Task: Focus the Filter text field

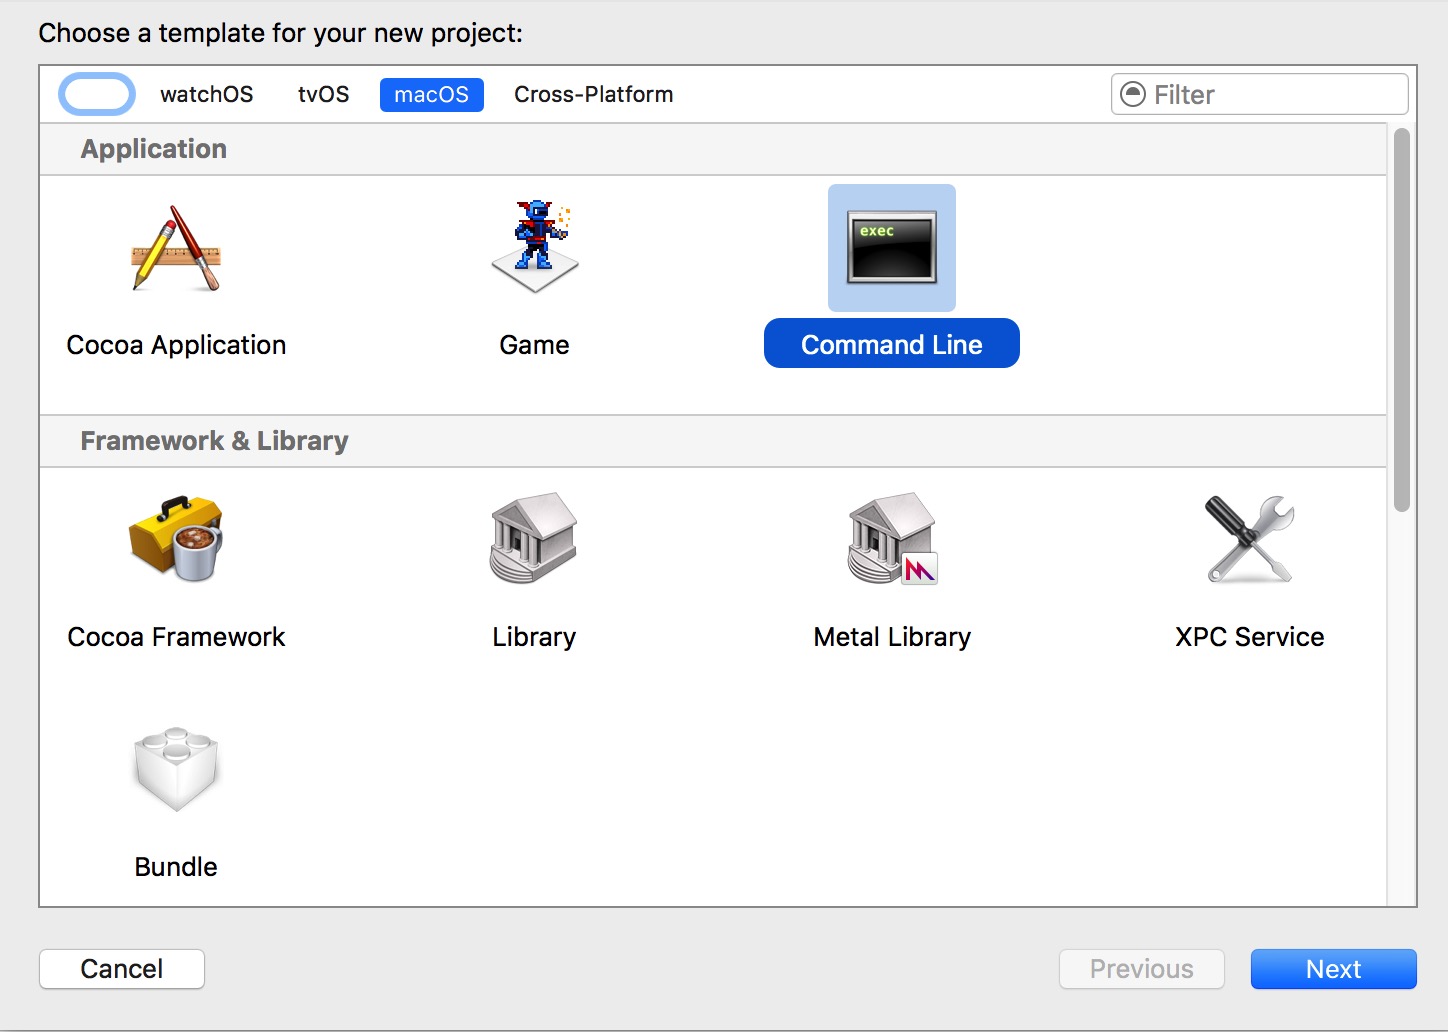Action: 1260,94
